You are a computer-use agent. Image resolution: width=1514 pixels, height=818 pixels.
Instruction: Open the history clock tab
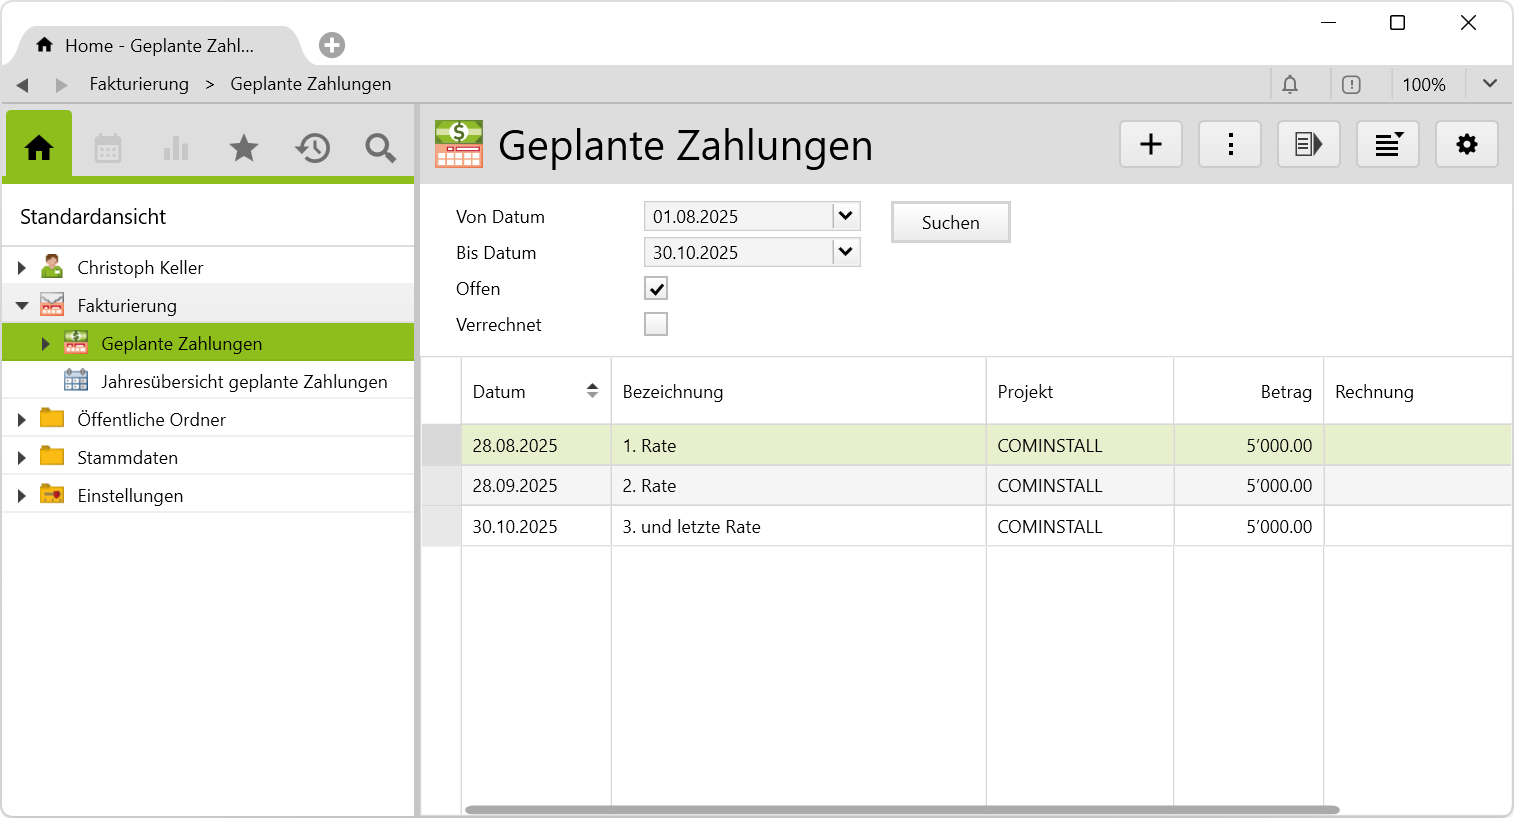point(312,149)
